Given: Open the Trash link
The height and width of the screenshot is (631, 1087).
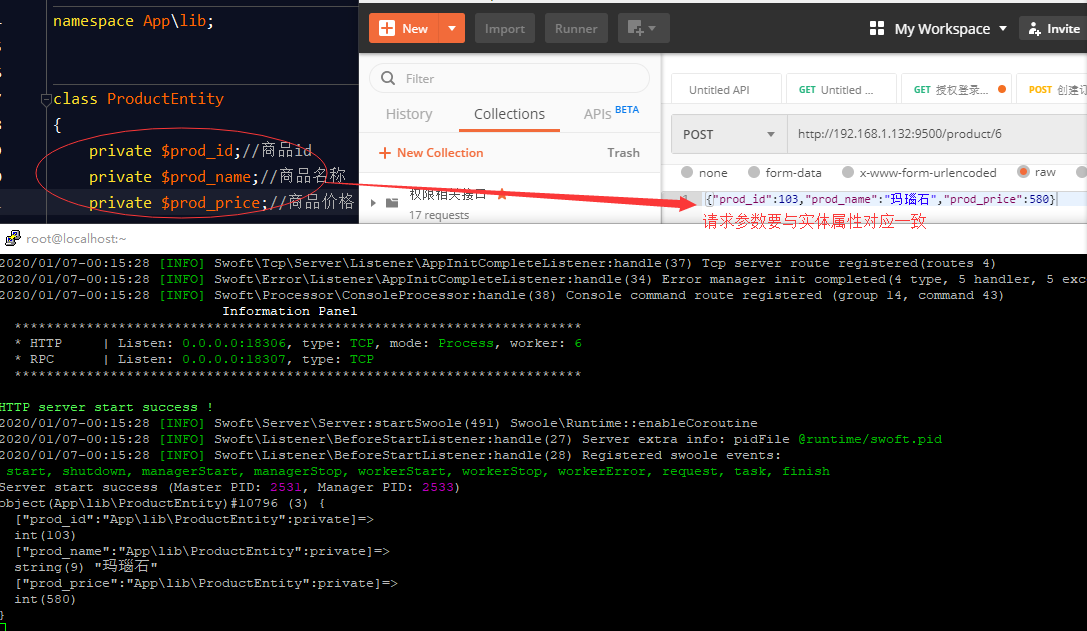Looking at the screenshot, I should (623, 153).
